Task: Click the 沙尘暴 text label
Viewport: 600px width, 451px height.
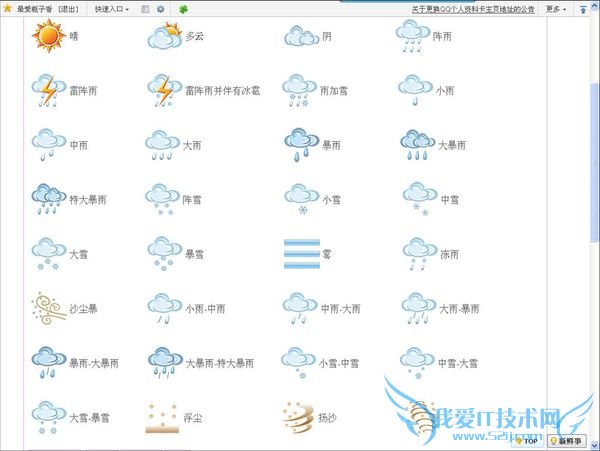Action: click(83, 309)
